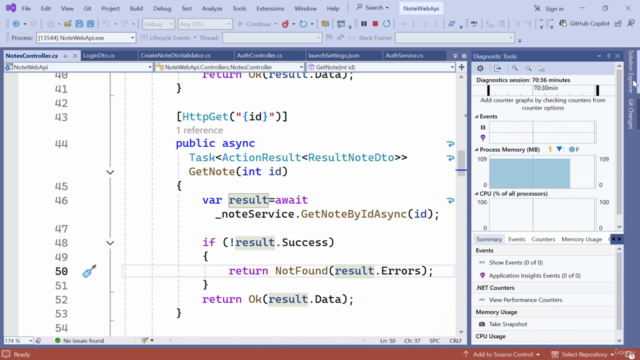Image resolution: width=640 pixels, height=360 pixels.
Task: Open the NotesController class navigation dropdown
Action: pyautogui.click(x=229, y=67)
